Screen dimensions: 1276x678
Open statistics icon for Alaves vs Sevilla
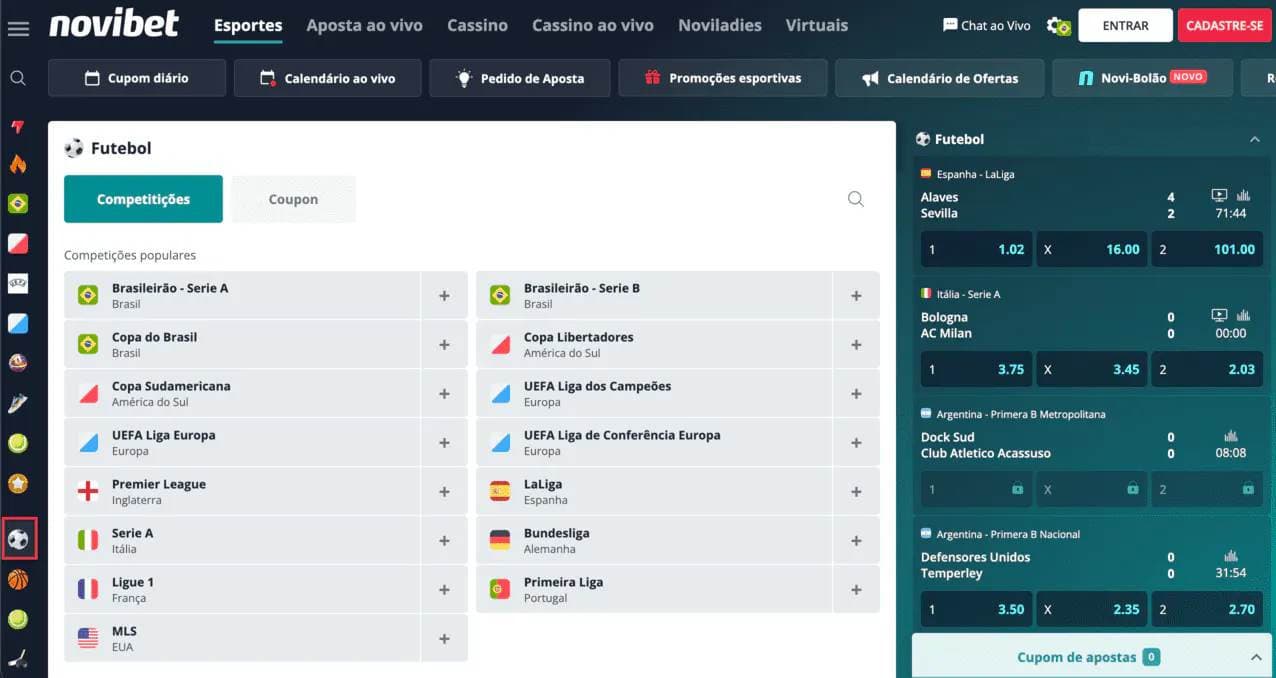(x=1244, y=196)
